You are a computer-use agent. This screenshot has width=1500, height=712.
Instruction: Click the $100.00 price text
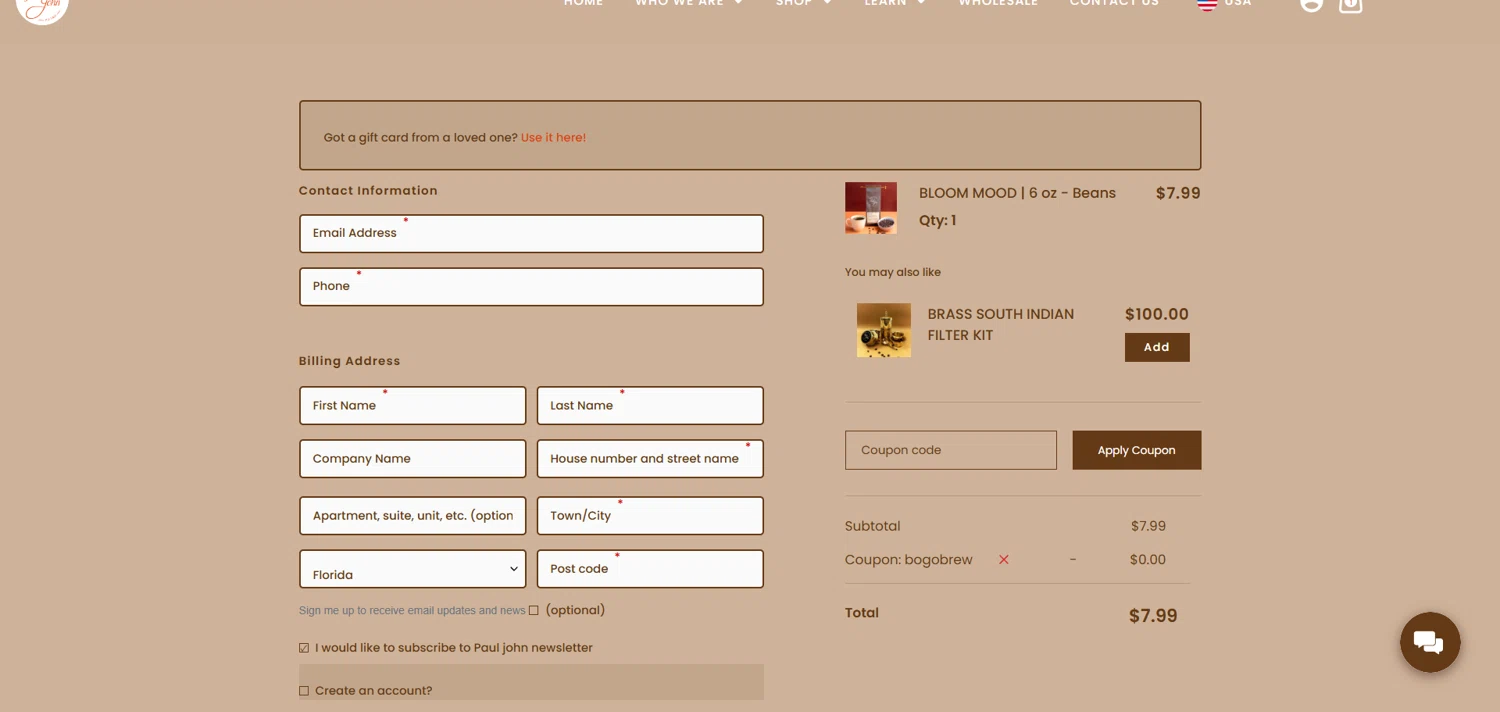pos(1157,314)
